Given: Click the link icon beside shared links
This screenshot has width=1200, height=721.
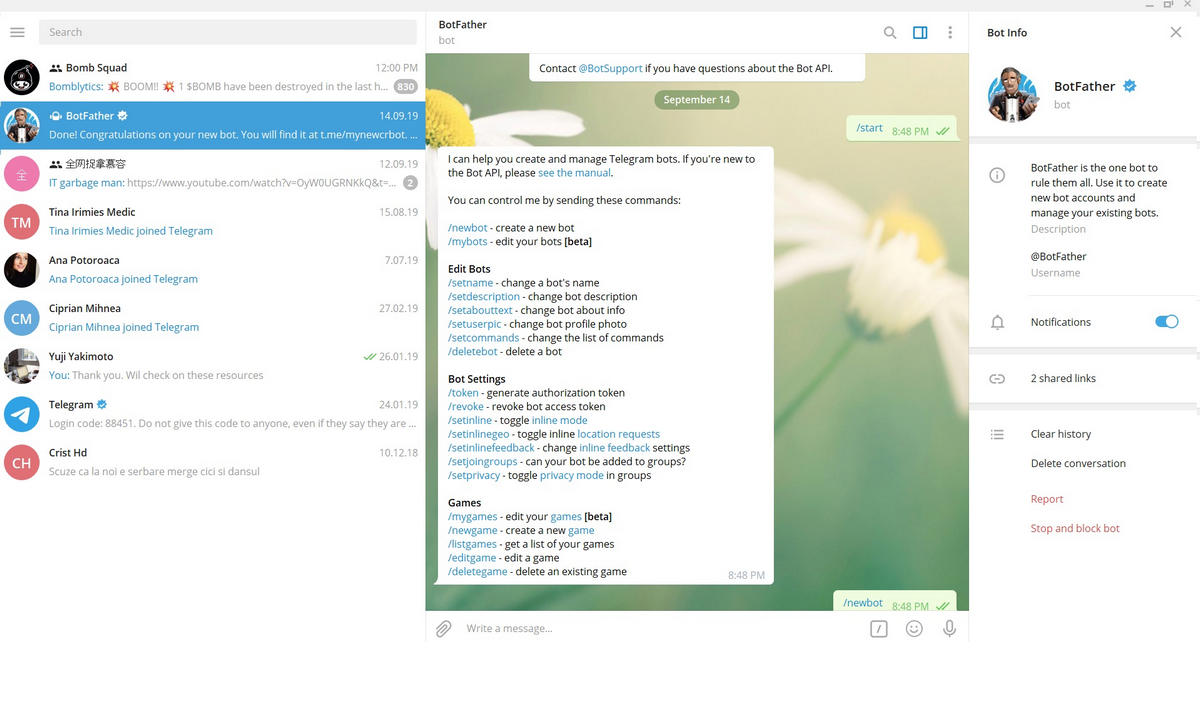Looking at the screenshot, I should (x=997, y=378).
